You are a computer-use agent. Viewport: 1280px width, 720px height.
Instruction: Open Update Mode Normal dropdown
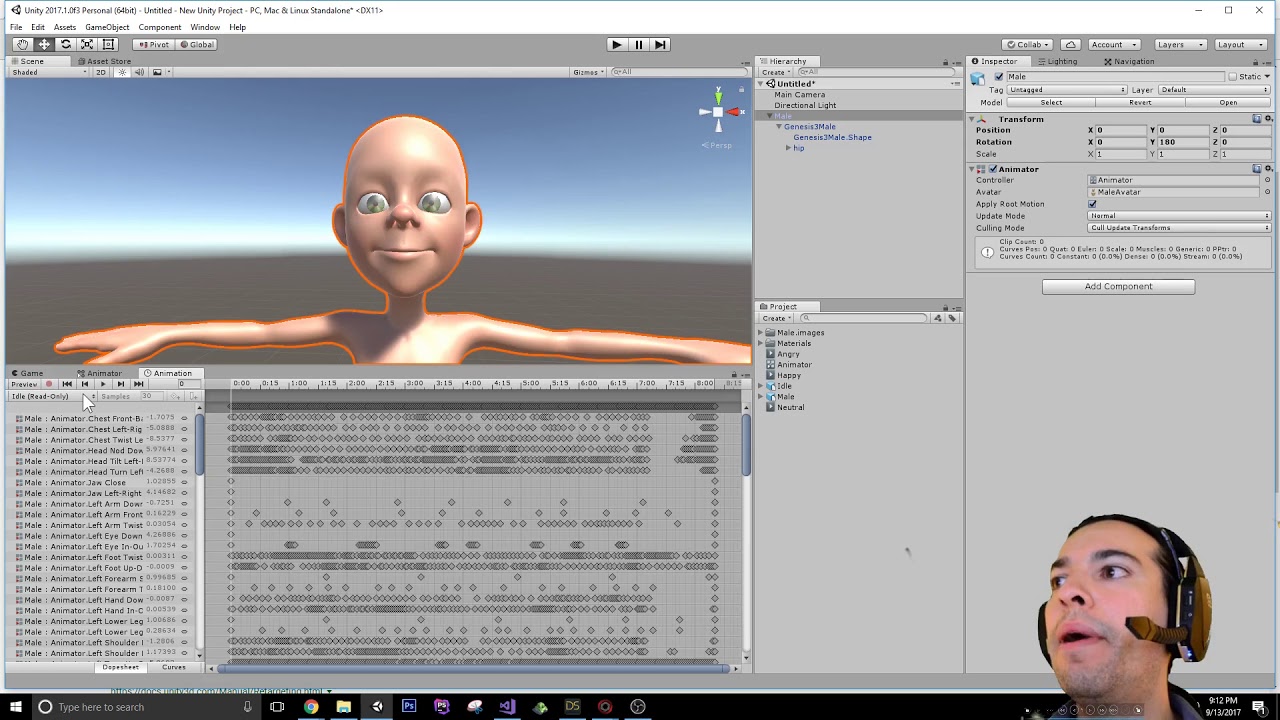click(1179, 216)
